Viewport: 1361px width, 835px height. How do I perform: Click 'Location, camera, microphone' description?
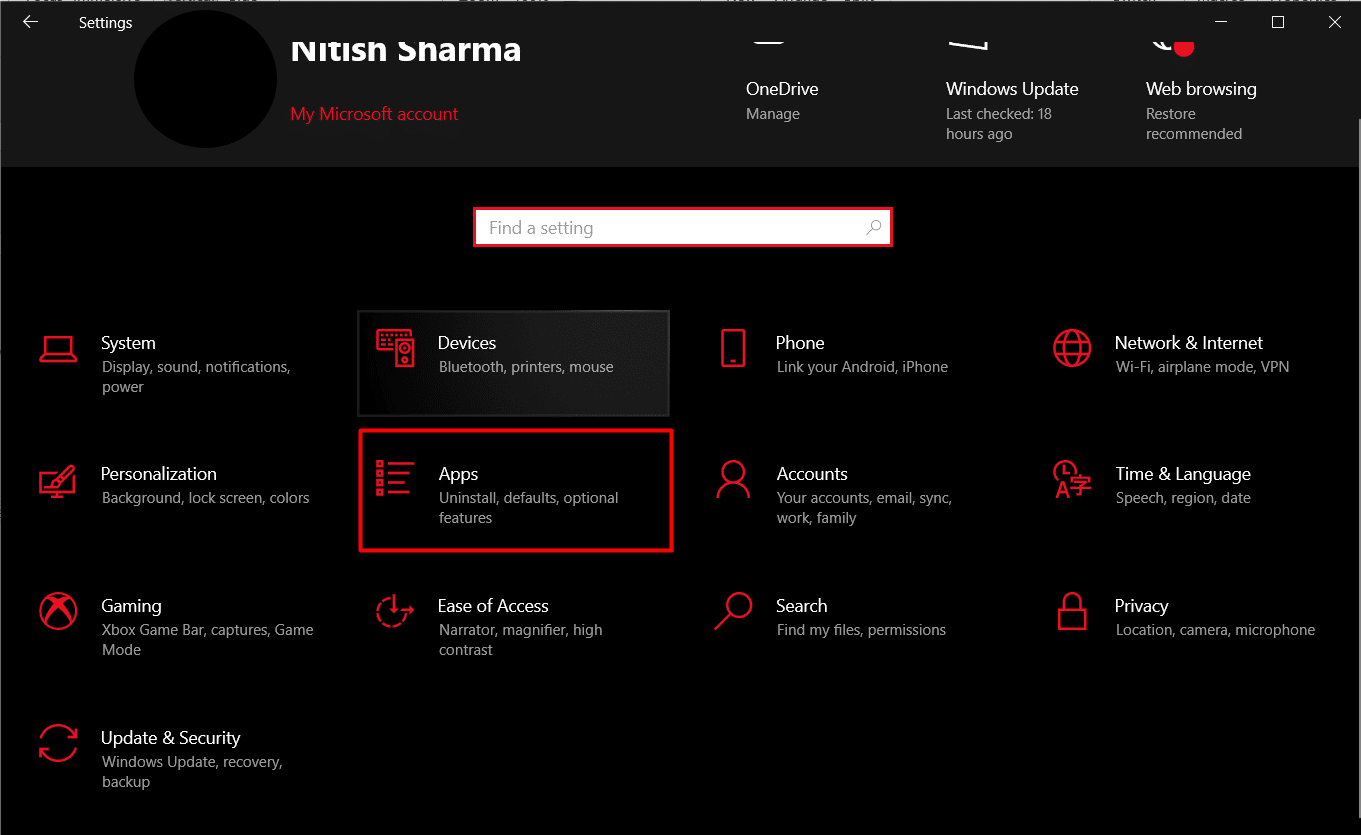[1215, 630]
